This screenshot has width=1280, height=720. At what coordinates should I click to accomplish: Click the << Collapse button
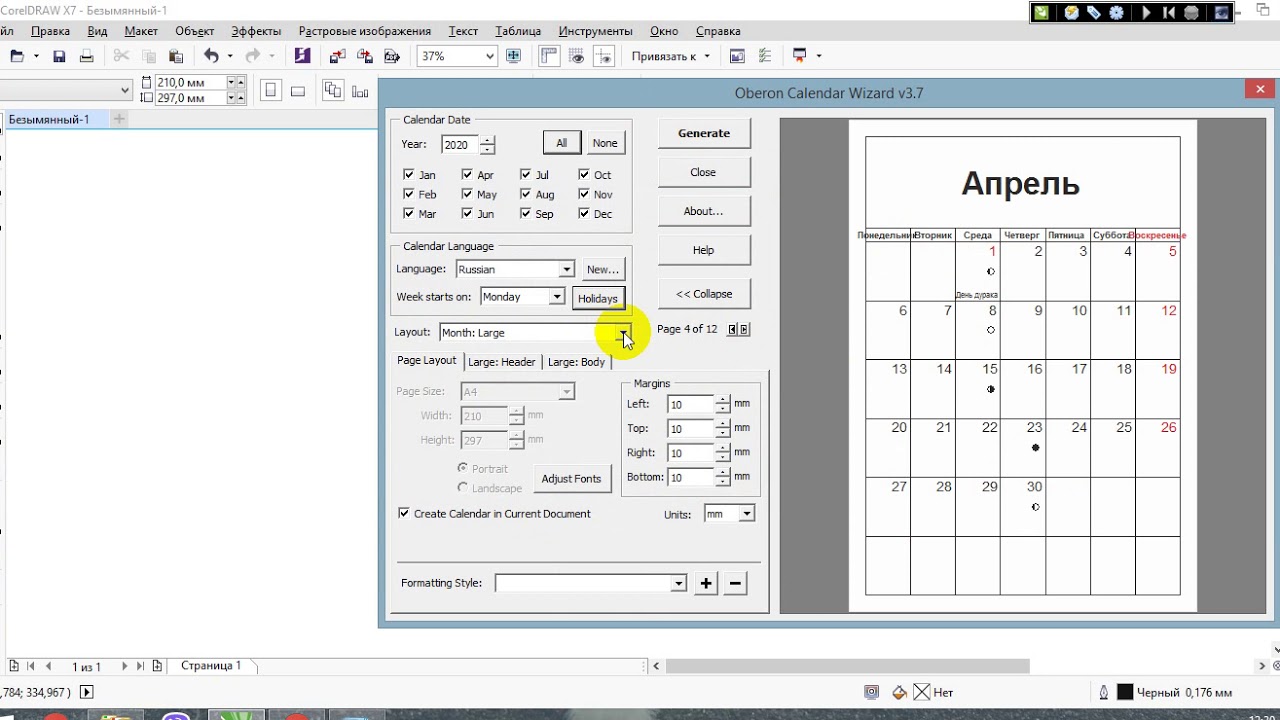(x=704, y=294)
